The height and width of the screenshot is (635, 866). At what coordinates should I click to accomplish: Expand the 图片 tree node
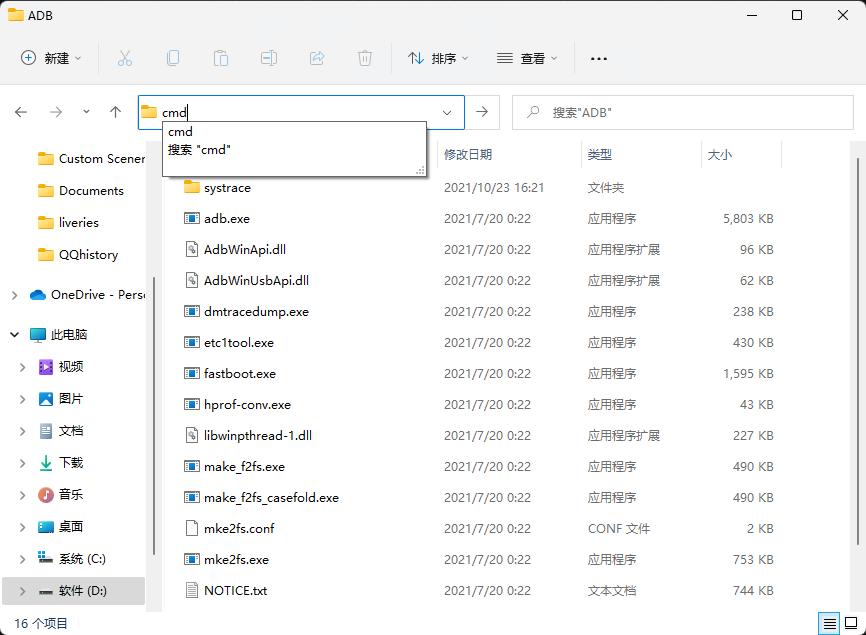(x=23, y=399)
